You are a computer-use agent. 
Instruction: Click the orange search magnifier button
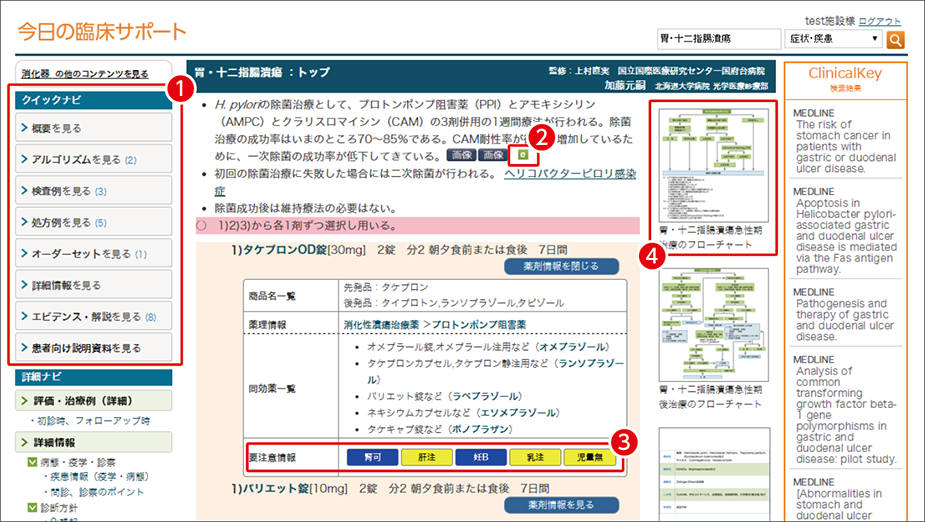(x=895, y=39)
